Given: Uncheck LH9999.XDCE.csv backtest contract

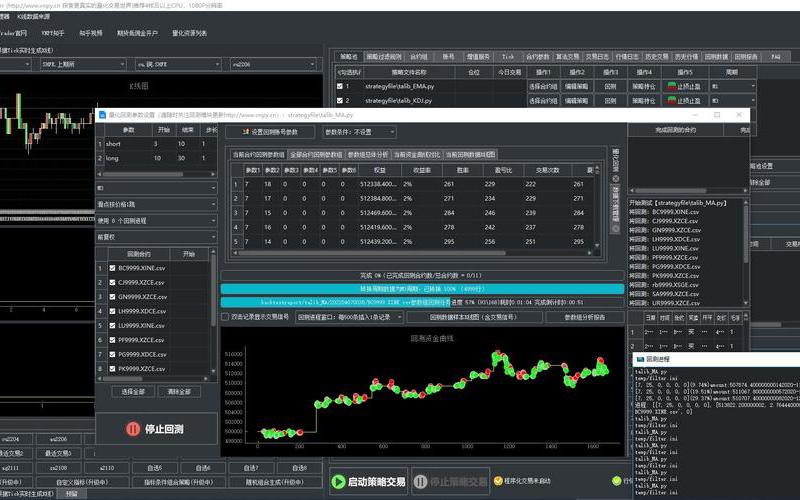Looking at the screenshot, I should 112,311.
